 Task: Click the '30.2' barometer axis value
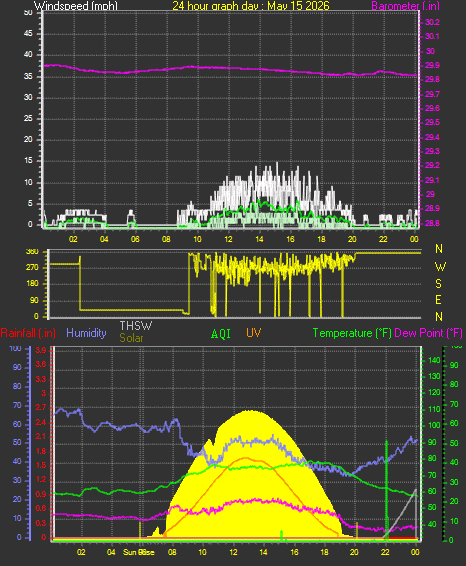tap(432, 22)
